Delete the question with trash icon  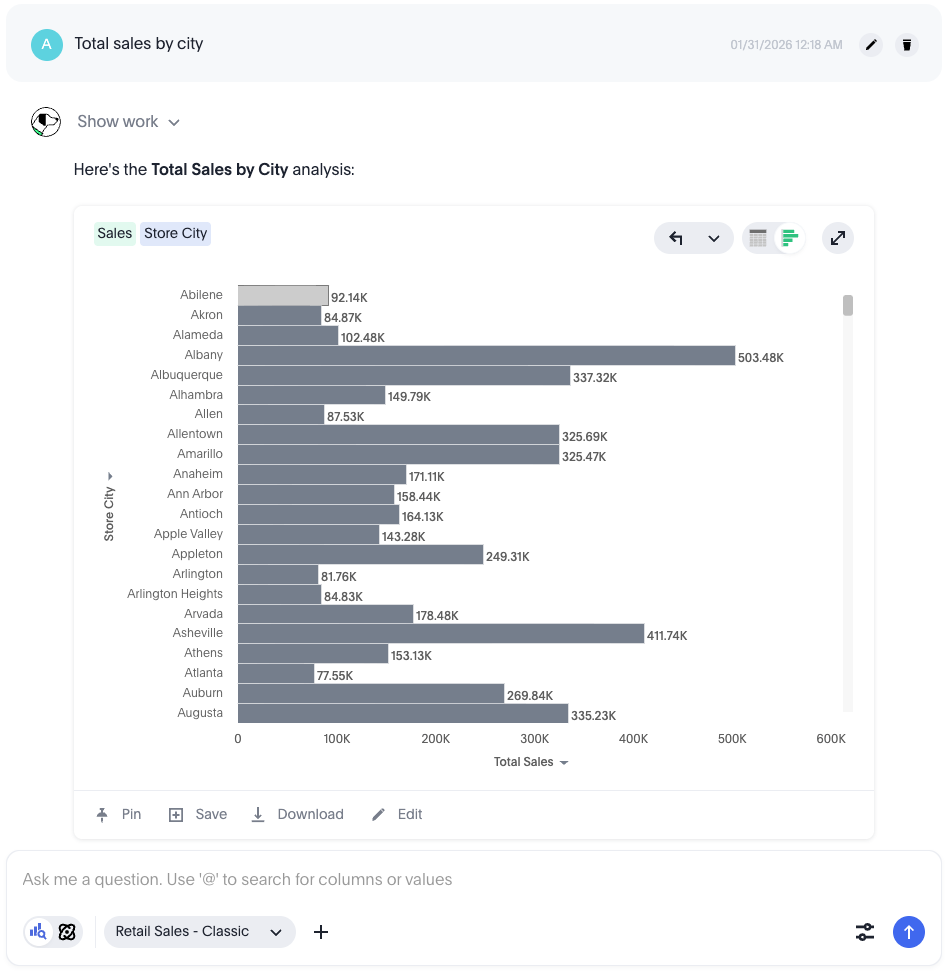pyautogui.click(x=907, y=45)
